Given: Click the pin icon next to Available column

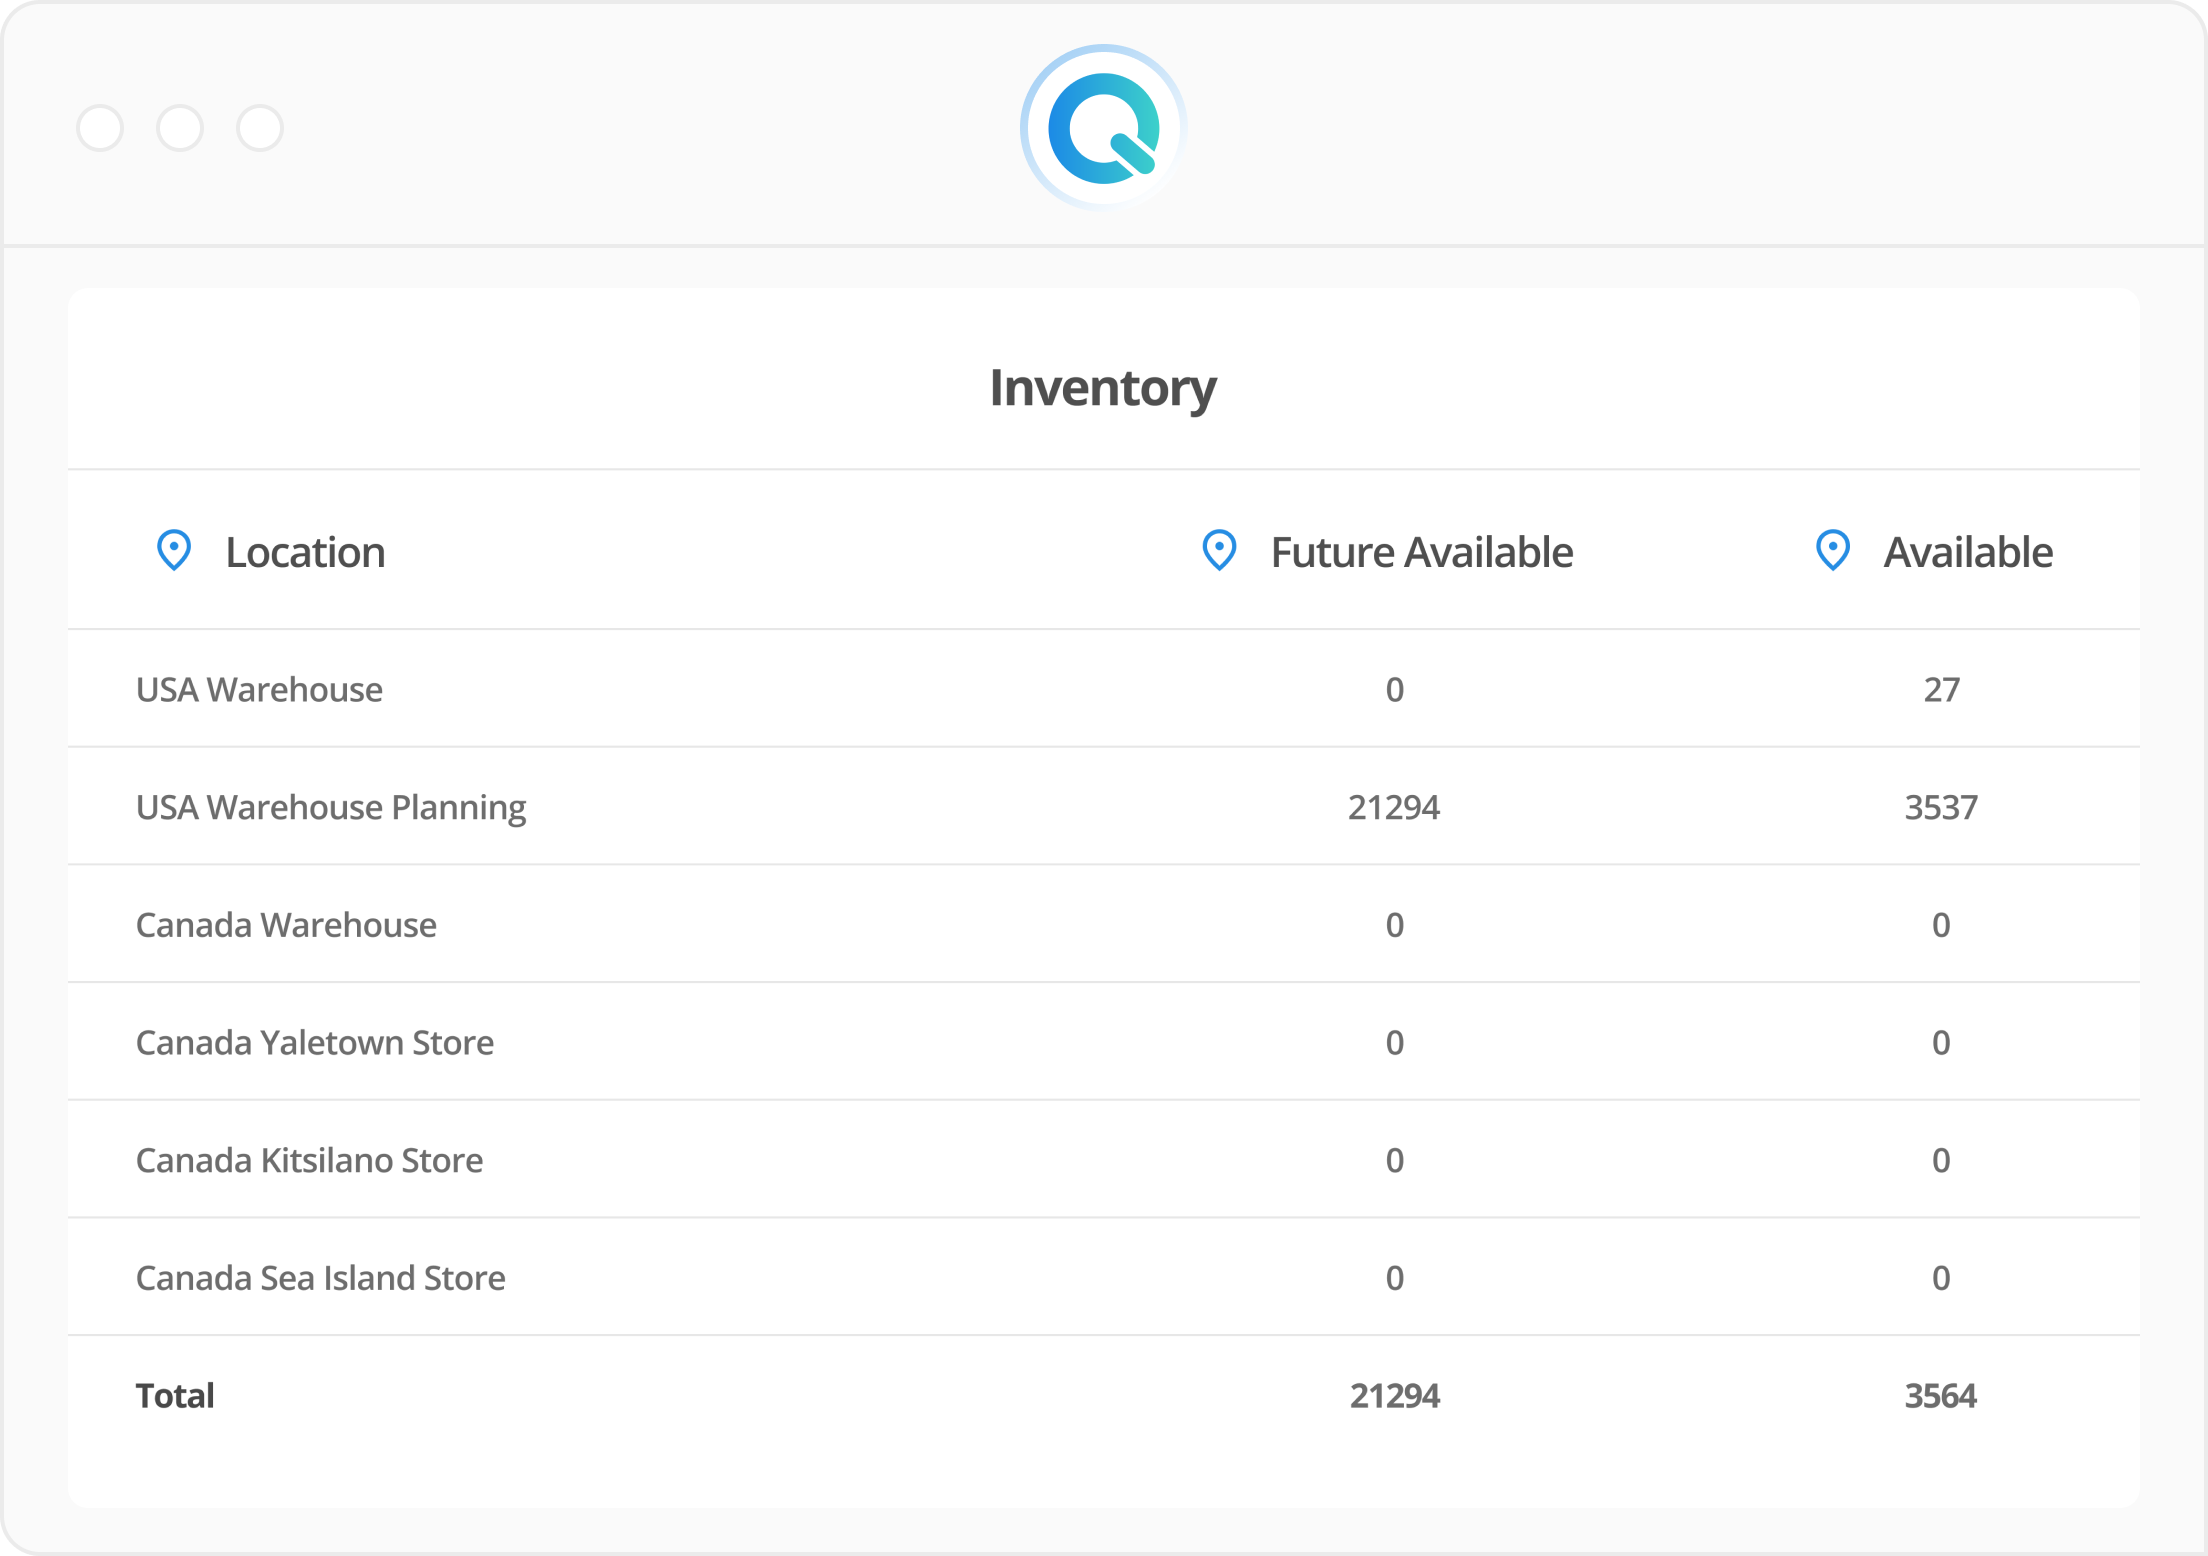Looking at the screenshot, I should 1832,551.
